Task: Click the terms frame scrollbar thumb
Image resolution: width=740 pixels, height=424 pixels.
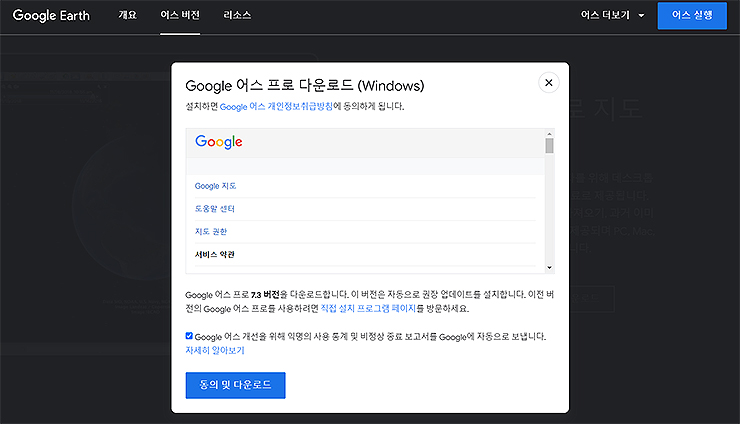Action: [x=549, y=145]
